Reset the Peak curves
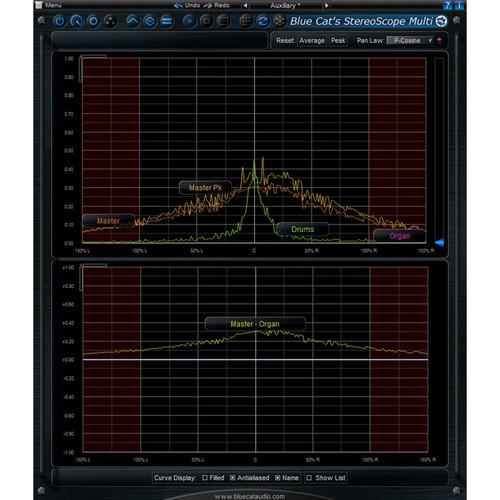The image size is (500, 500). (338, 41)
